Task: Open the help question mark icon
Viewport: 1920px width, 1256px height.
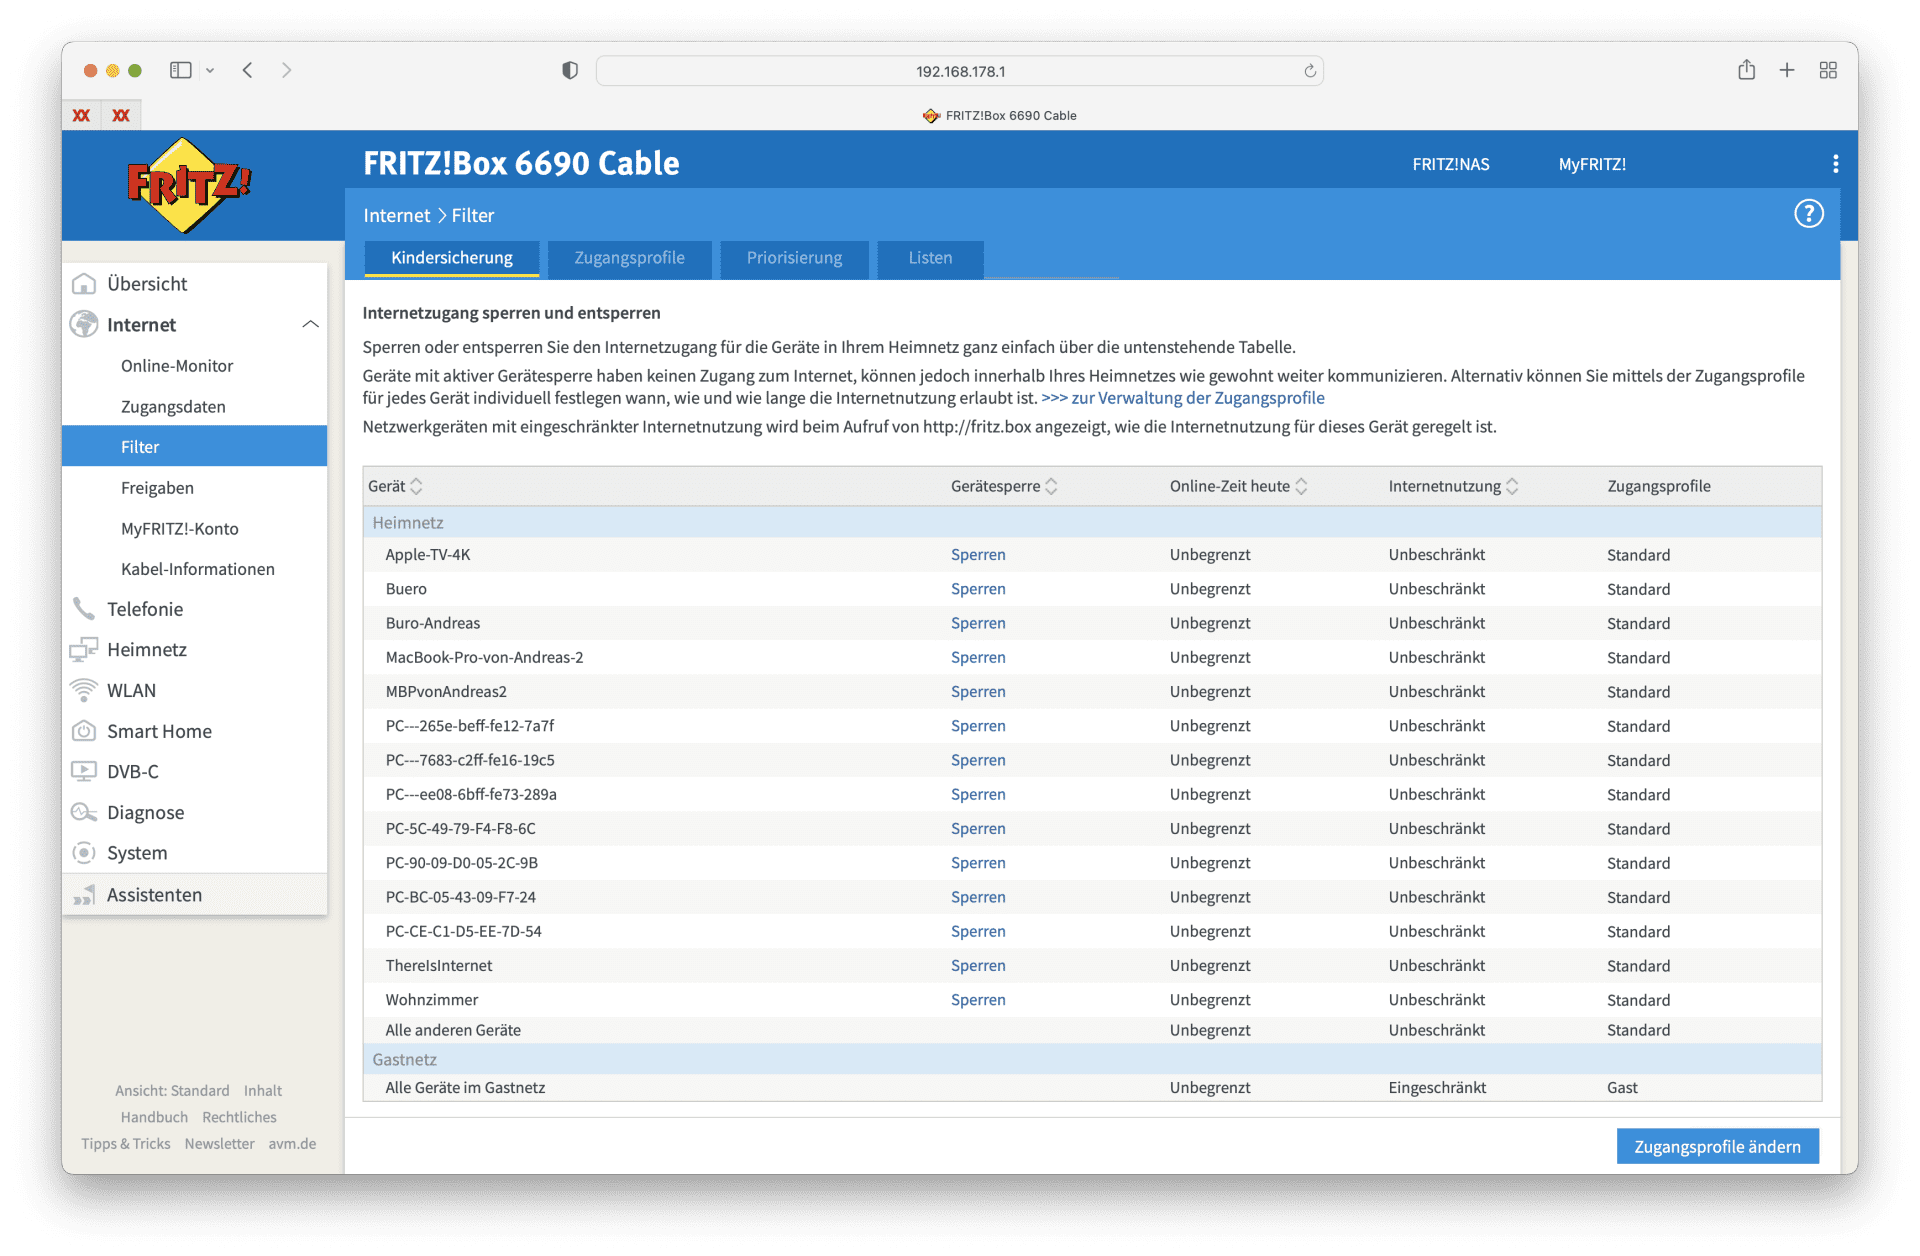Action: (1808, 214)
